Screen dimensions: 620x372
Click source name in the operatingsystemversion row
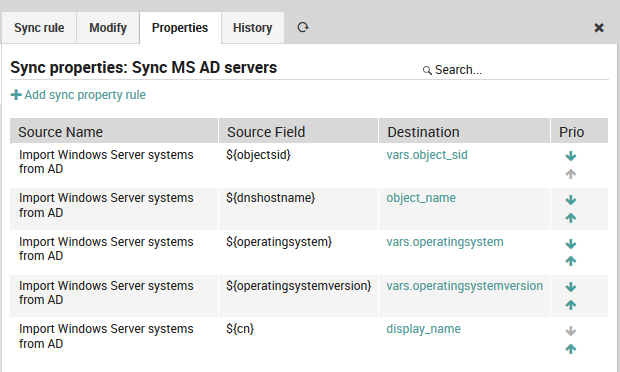tap(106, 293)
